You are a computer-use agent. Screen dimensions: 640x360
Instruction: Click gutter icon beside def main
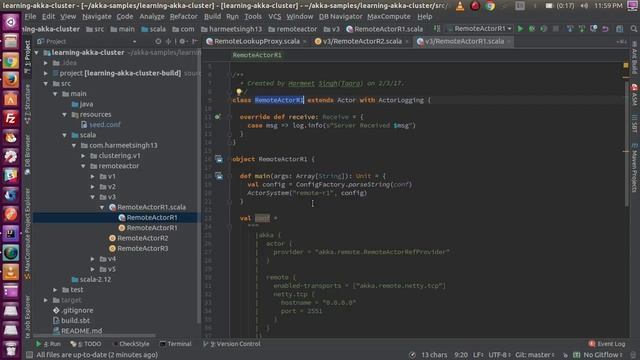[219, 176]
